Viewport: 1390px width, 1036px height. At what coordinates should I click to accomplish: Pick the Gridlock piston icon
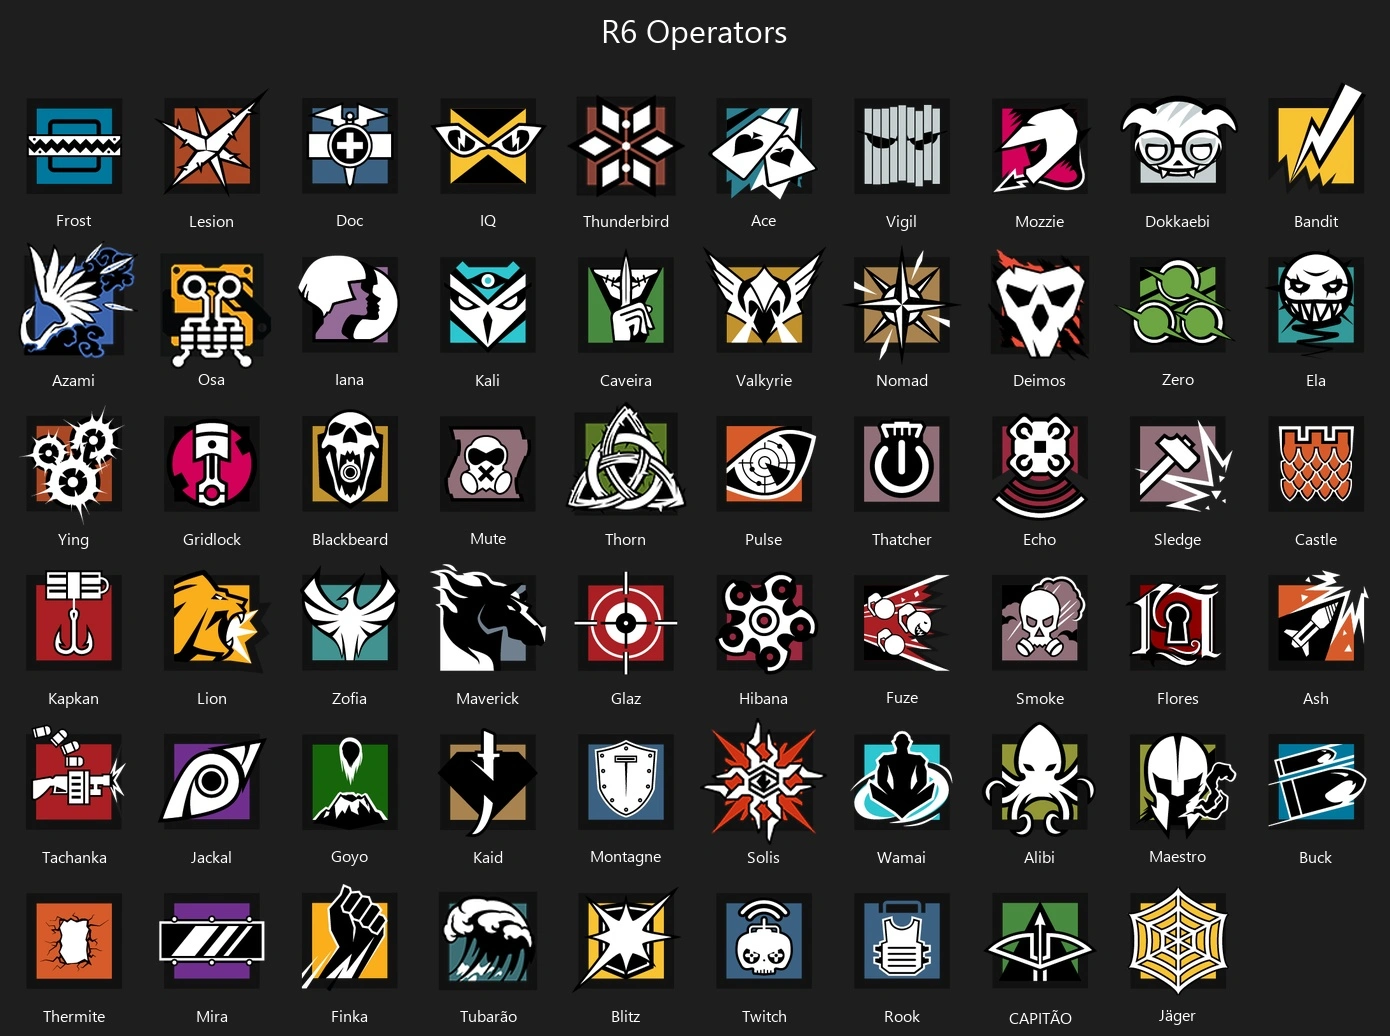(x=212, y=464)
